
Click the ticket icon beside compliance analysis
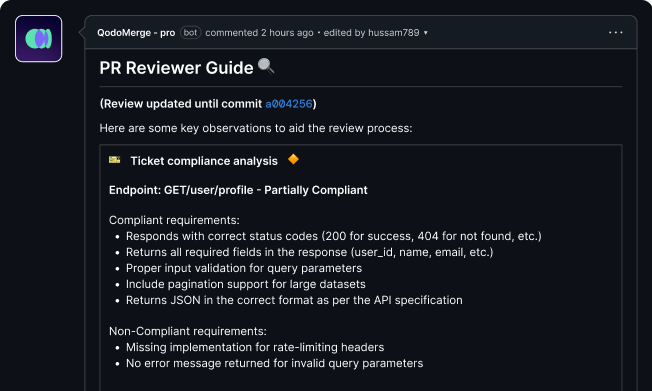115,160
